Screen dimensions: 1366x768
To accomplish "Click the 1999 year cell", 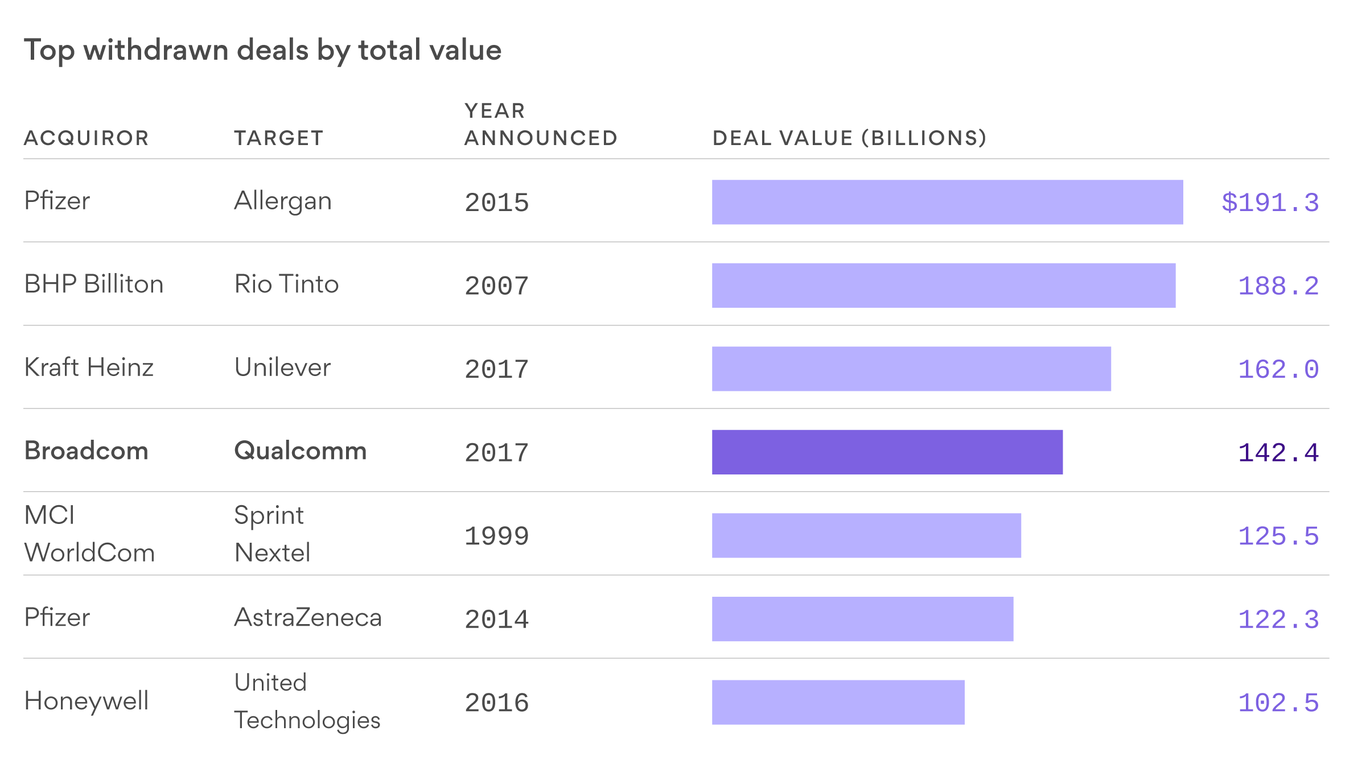I will click(x=496, y=536).
